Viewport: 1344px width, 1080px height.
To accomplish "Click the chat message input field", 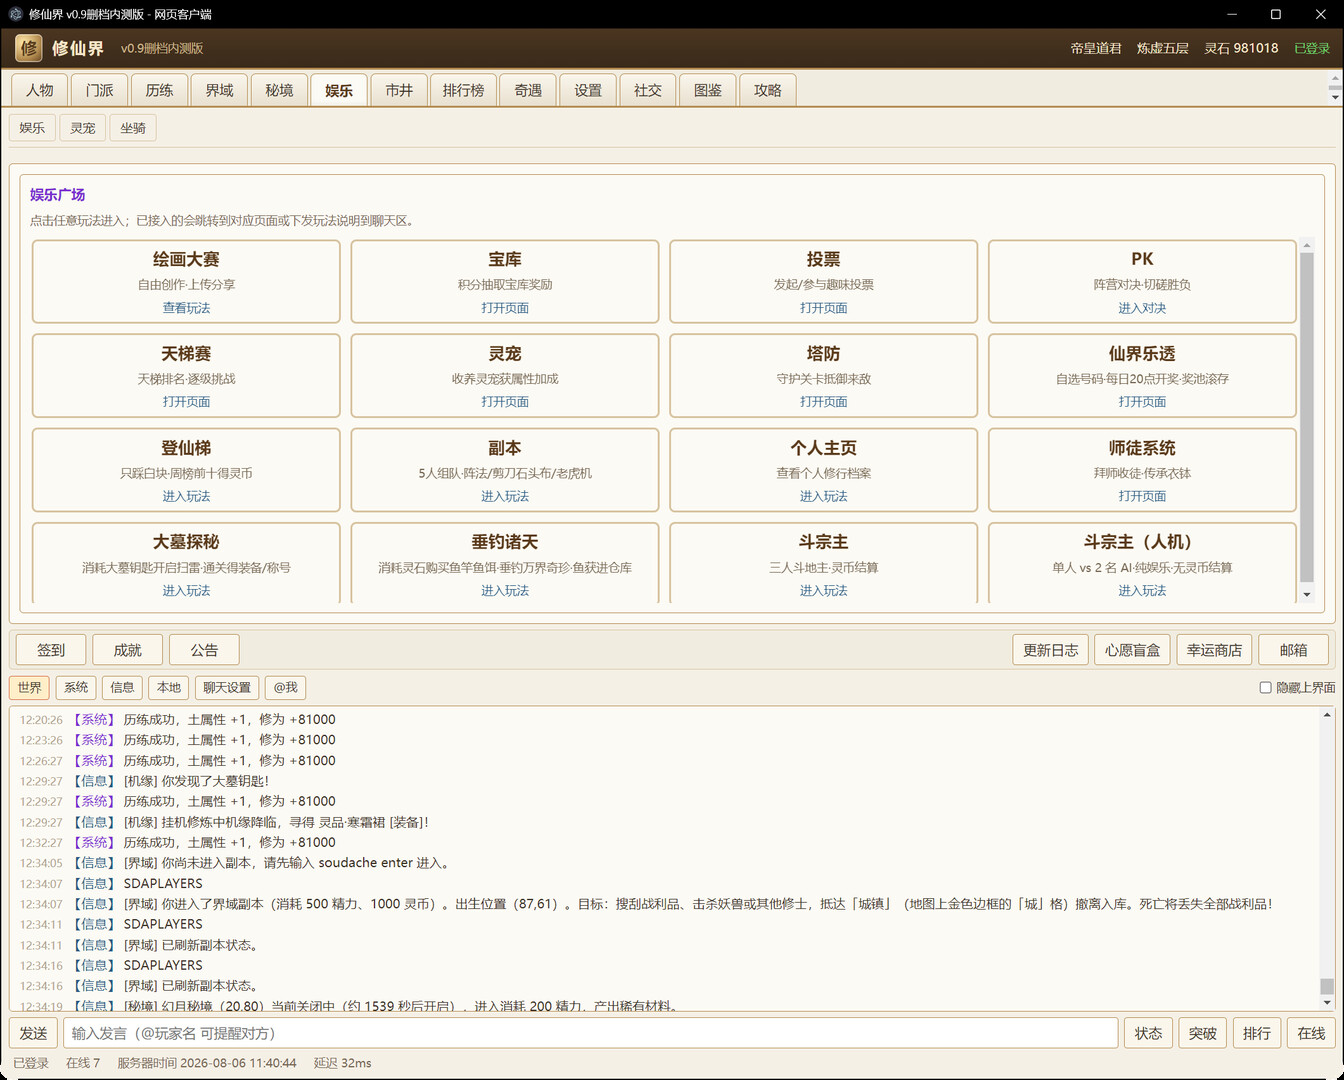I will 590,1033.
